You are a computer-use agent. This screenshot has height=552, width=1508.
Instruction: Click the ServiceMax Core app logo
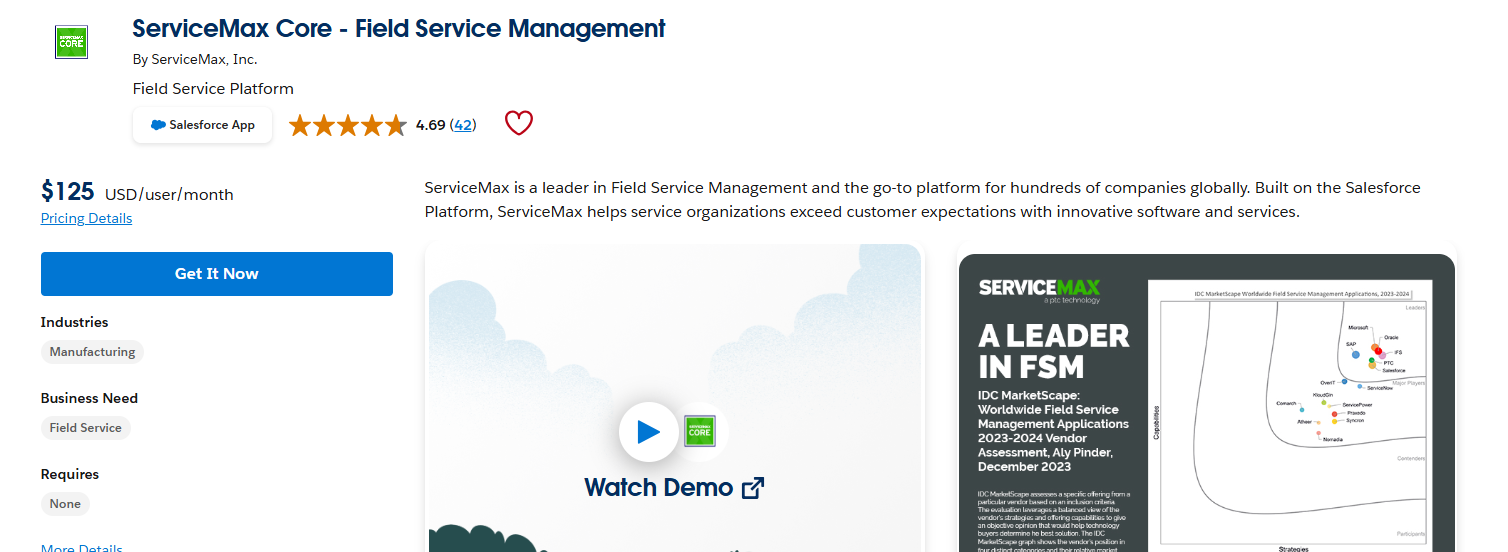click(71, 42)
